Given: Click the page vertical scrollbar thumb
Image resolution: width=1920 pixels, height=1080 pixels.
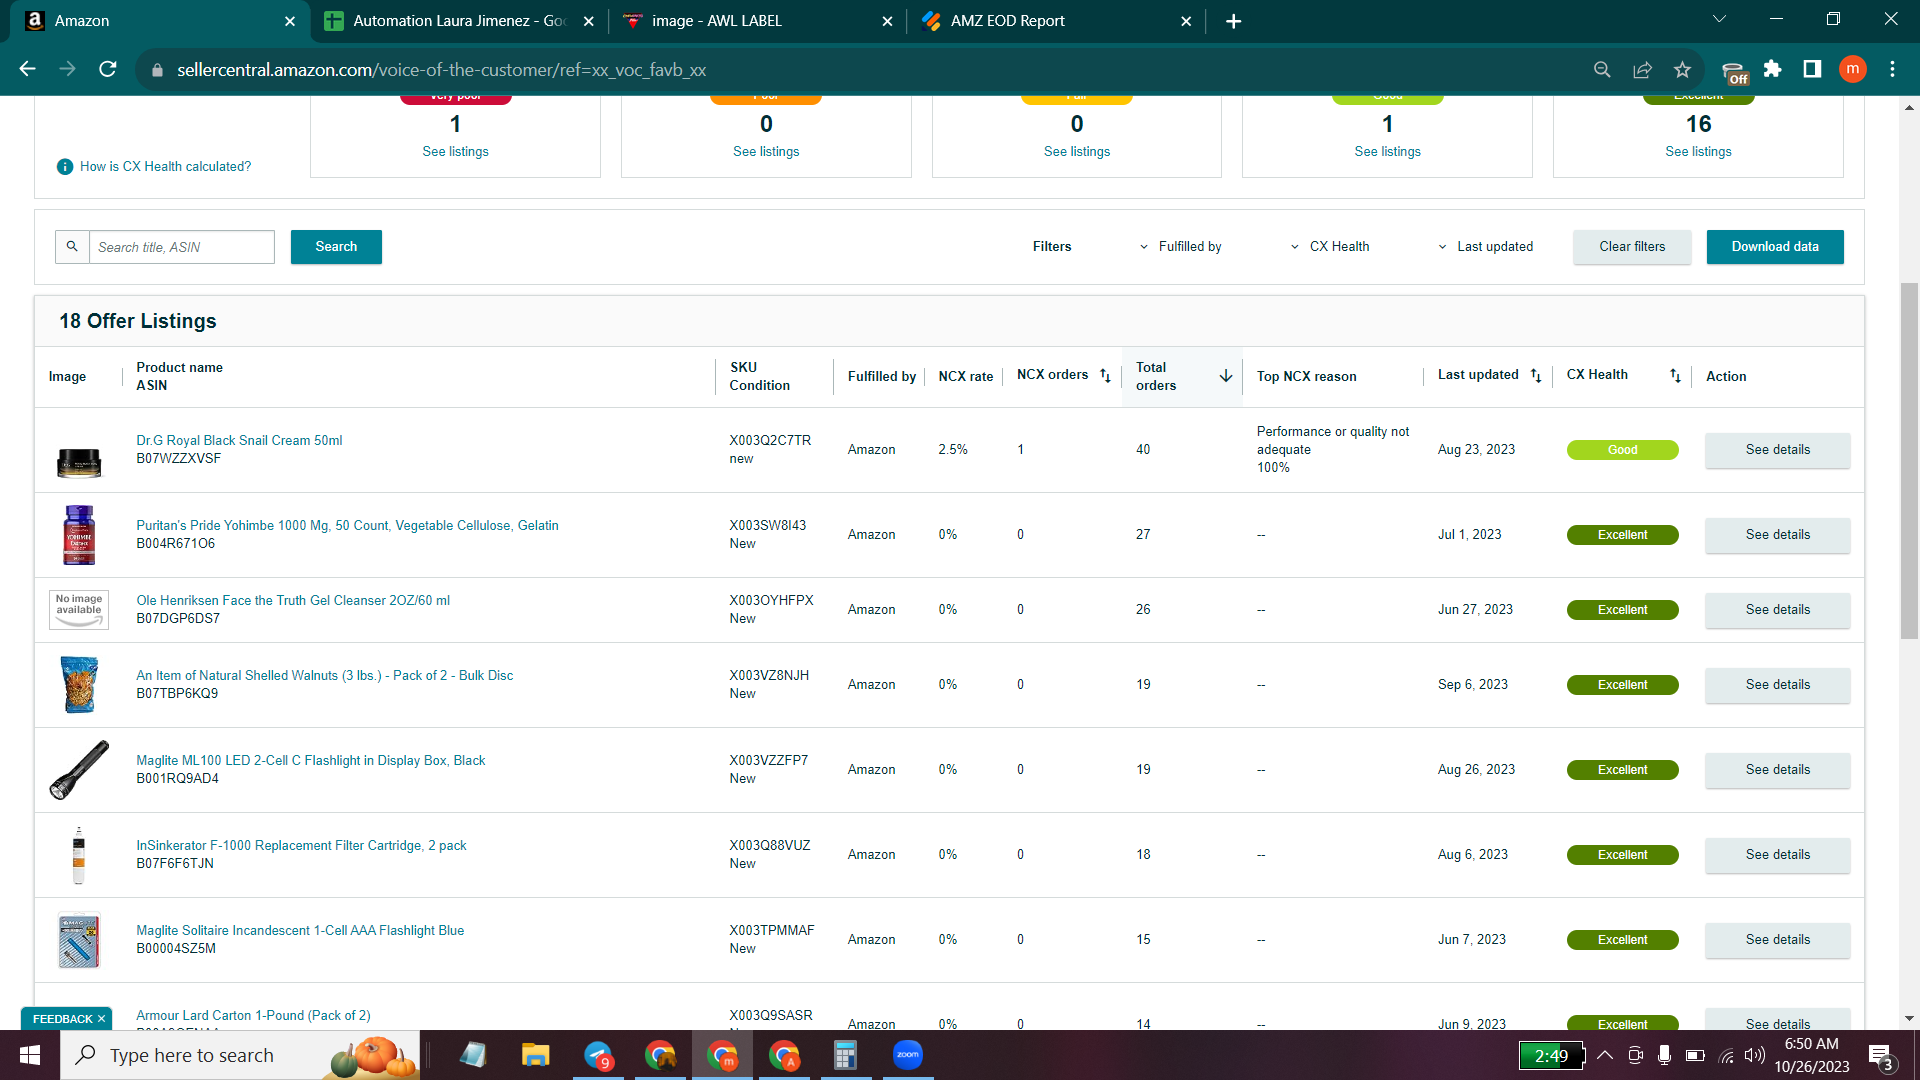Looking at the screenshot, I should 1909,460.
